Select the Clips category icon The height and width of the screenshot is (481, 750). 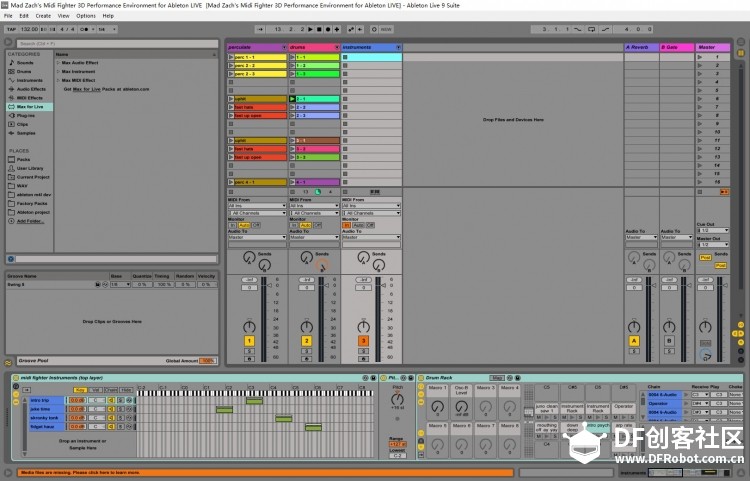(x=12, y=124)
